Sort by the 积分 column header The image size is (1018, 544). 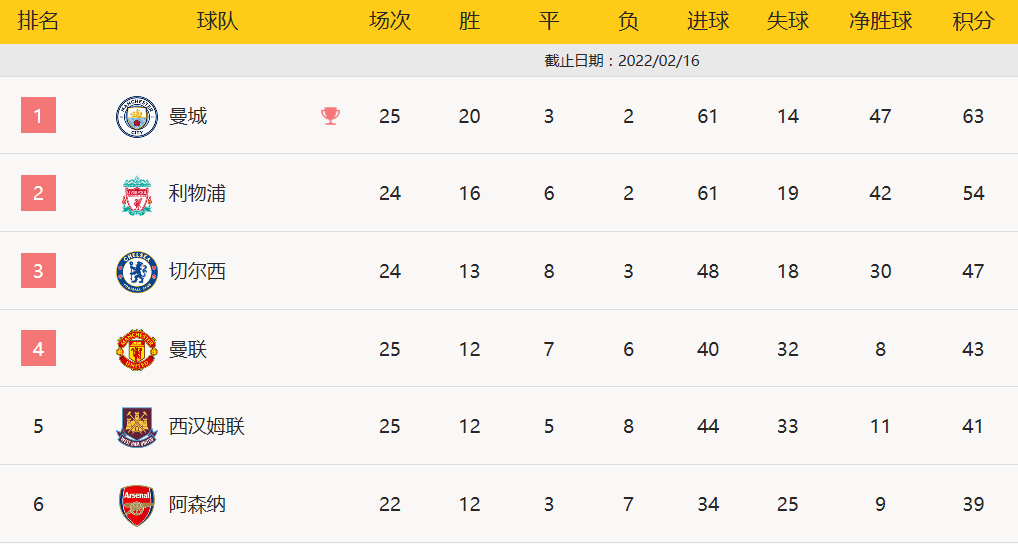pos(973,21)
